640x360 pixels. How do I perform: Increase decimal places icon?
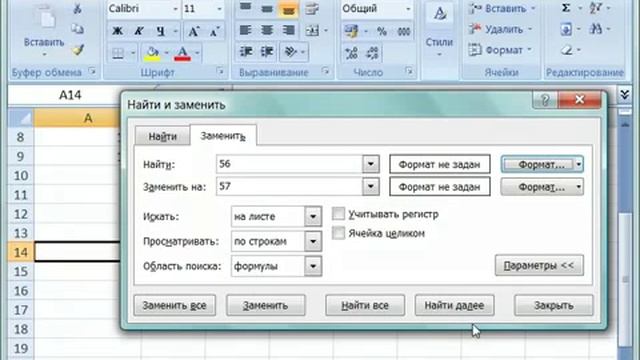(351, 53)
